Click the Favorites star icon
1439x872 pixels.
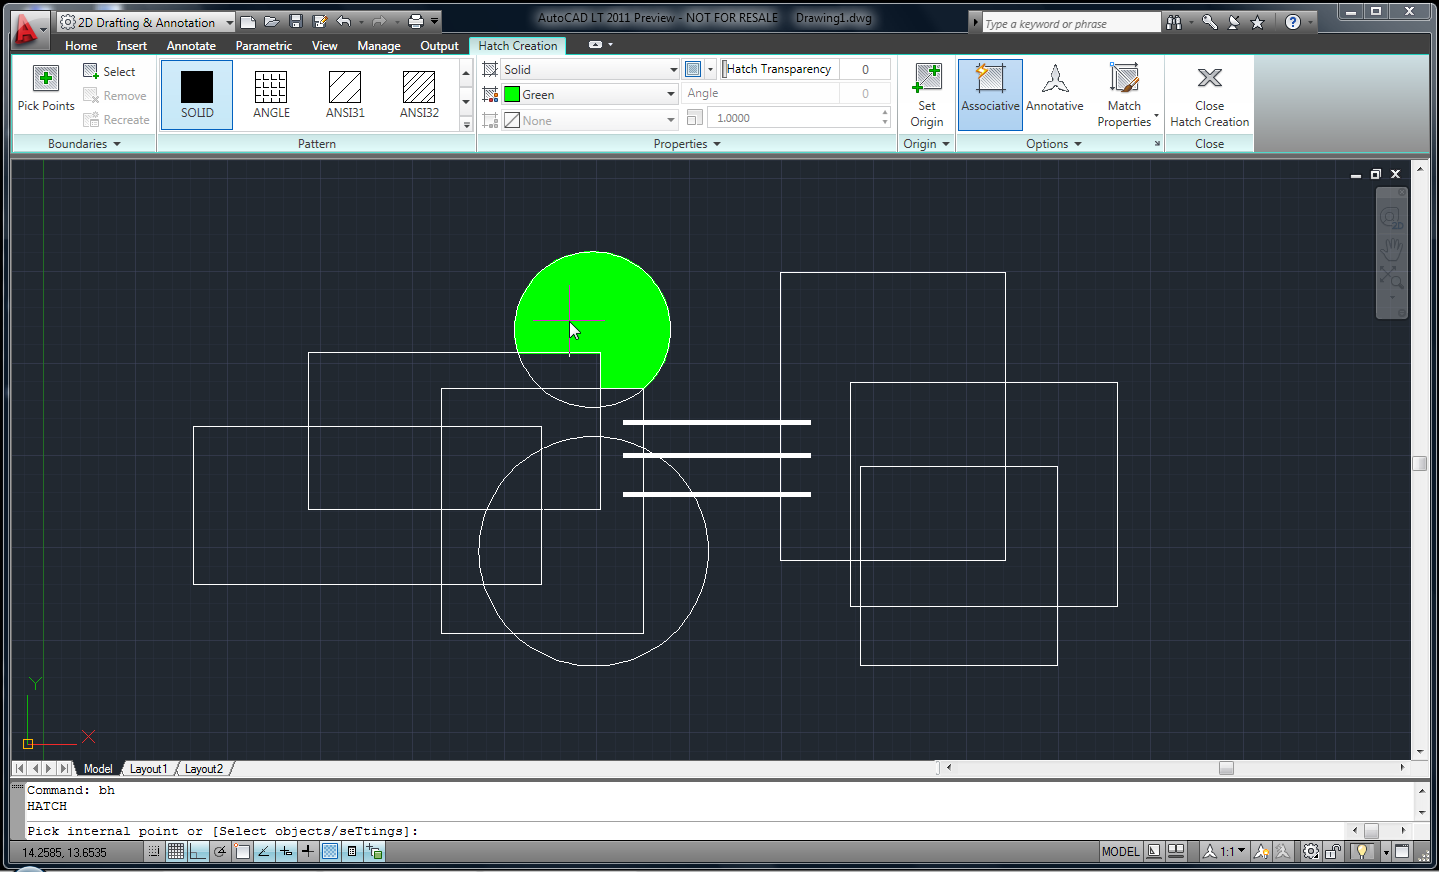(x=1258, y=22)
